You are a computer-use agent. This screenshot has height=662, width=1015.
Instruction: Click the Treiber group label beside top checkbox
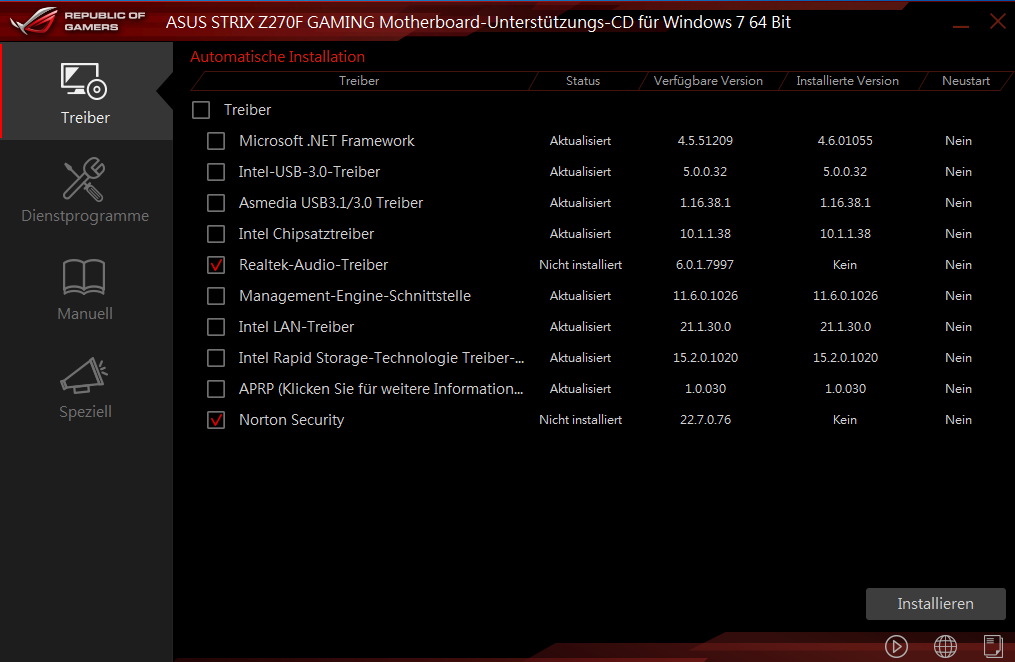coord(247,110)
